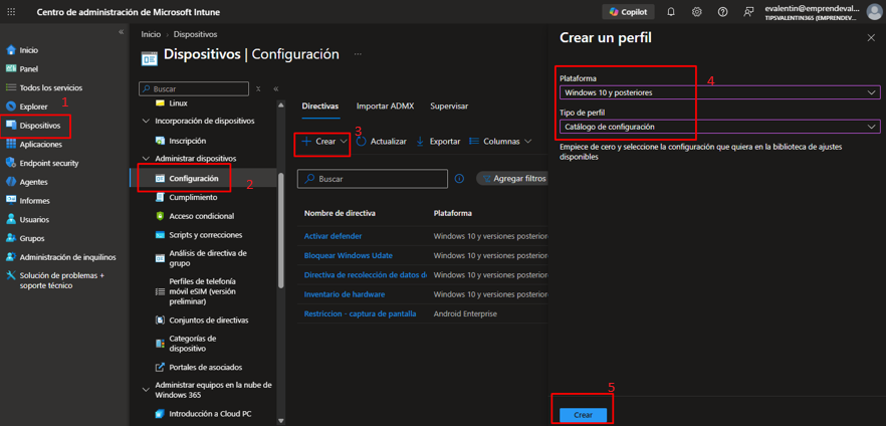886x426 pixels.
Task: Open Scripts y correcciones
Action: click(x=205, y=235)
